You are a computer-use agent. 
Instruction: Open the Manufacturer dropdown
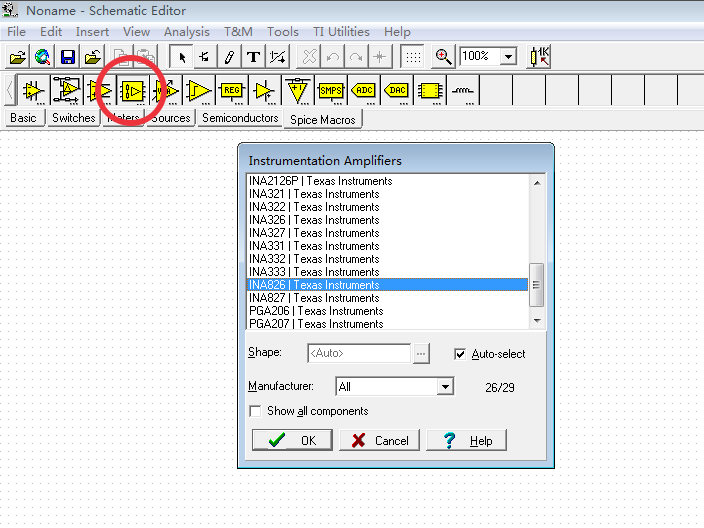[x=445, y=386]
